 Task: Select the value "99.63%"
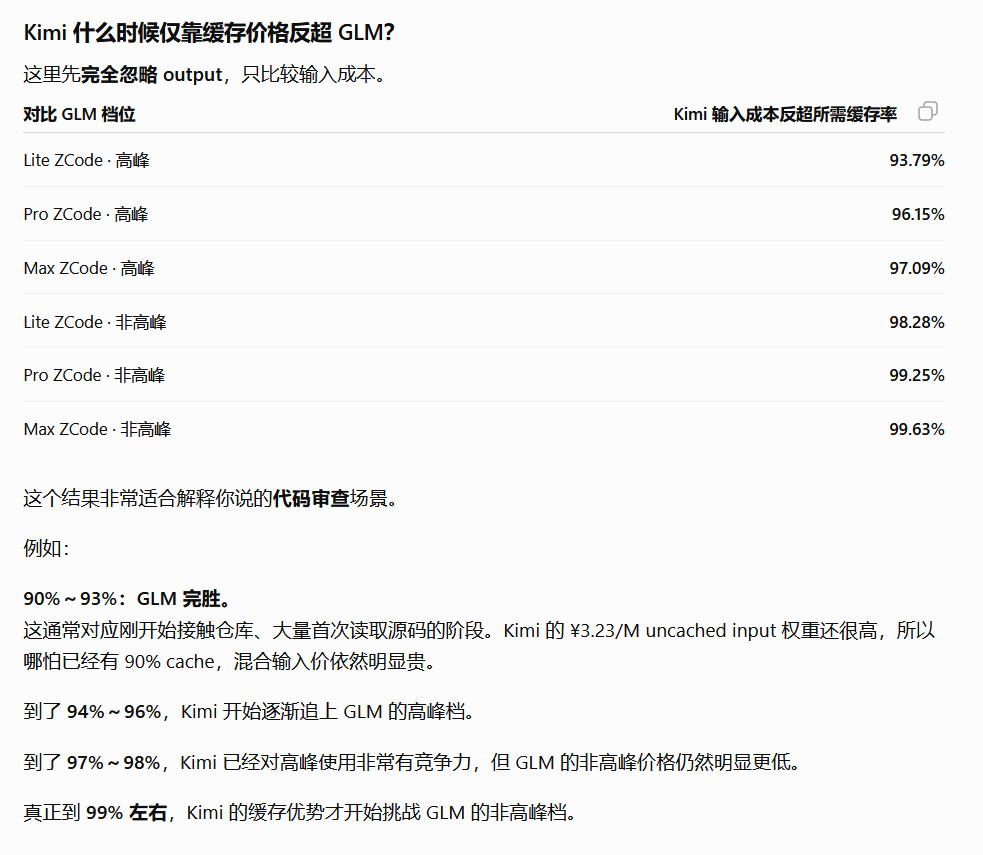917,429
